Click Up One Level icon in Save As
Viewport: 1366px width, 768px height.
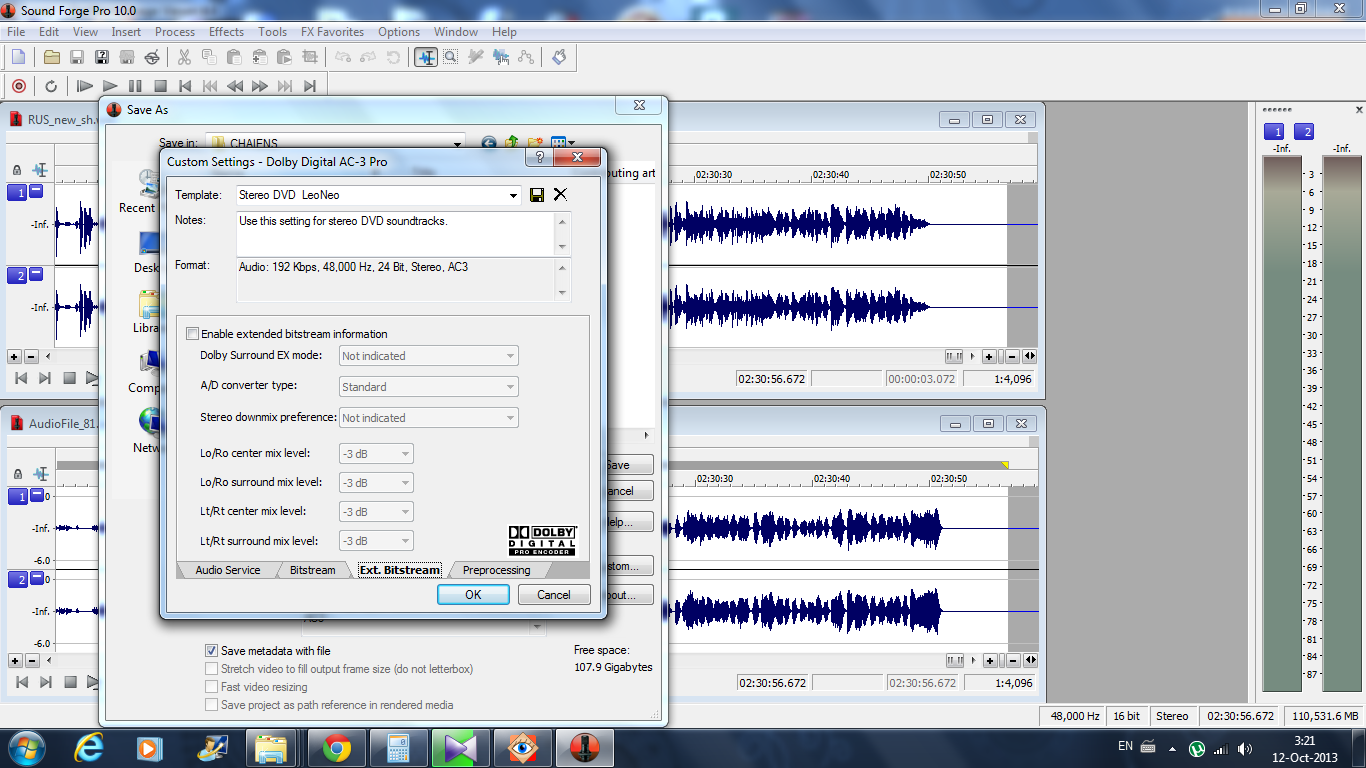click(512, 144)
